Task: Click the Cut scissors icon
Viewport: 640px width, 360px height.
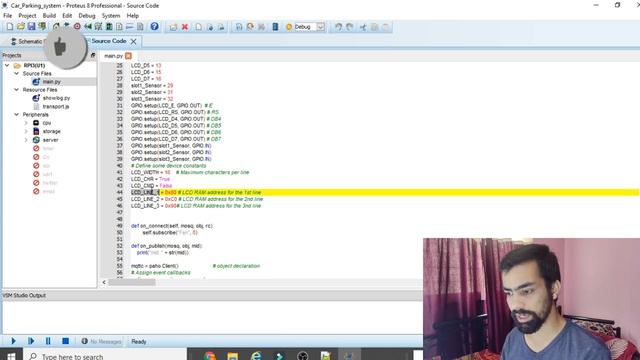Action: (363, 27)
